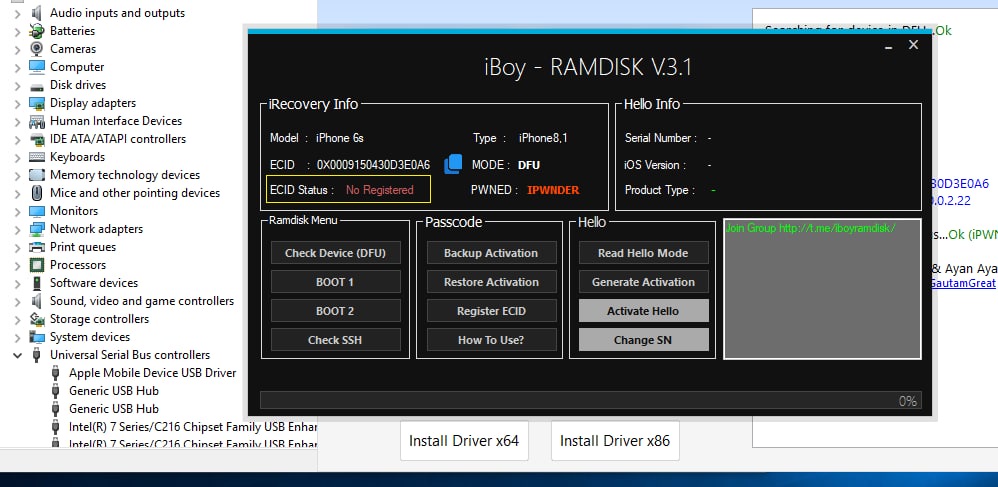
Task: Click Check Device (DFU) button
Action: coord(335,253)
